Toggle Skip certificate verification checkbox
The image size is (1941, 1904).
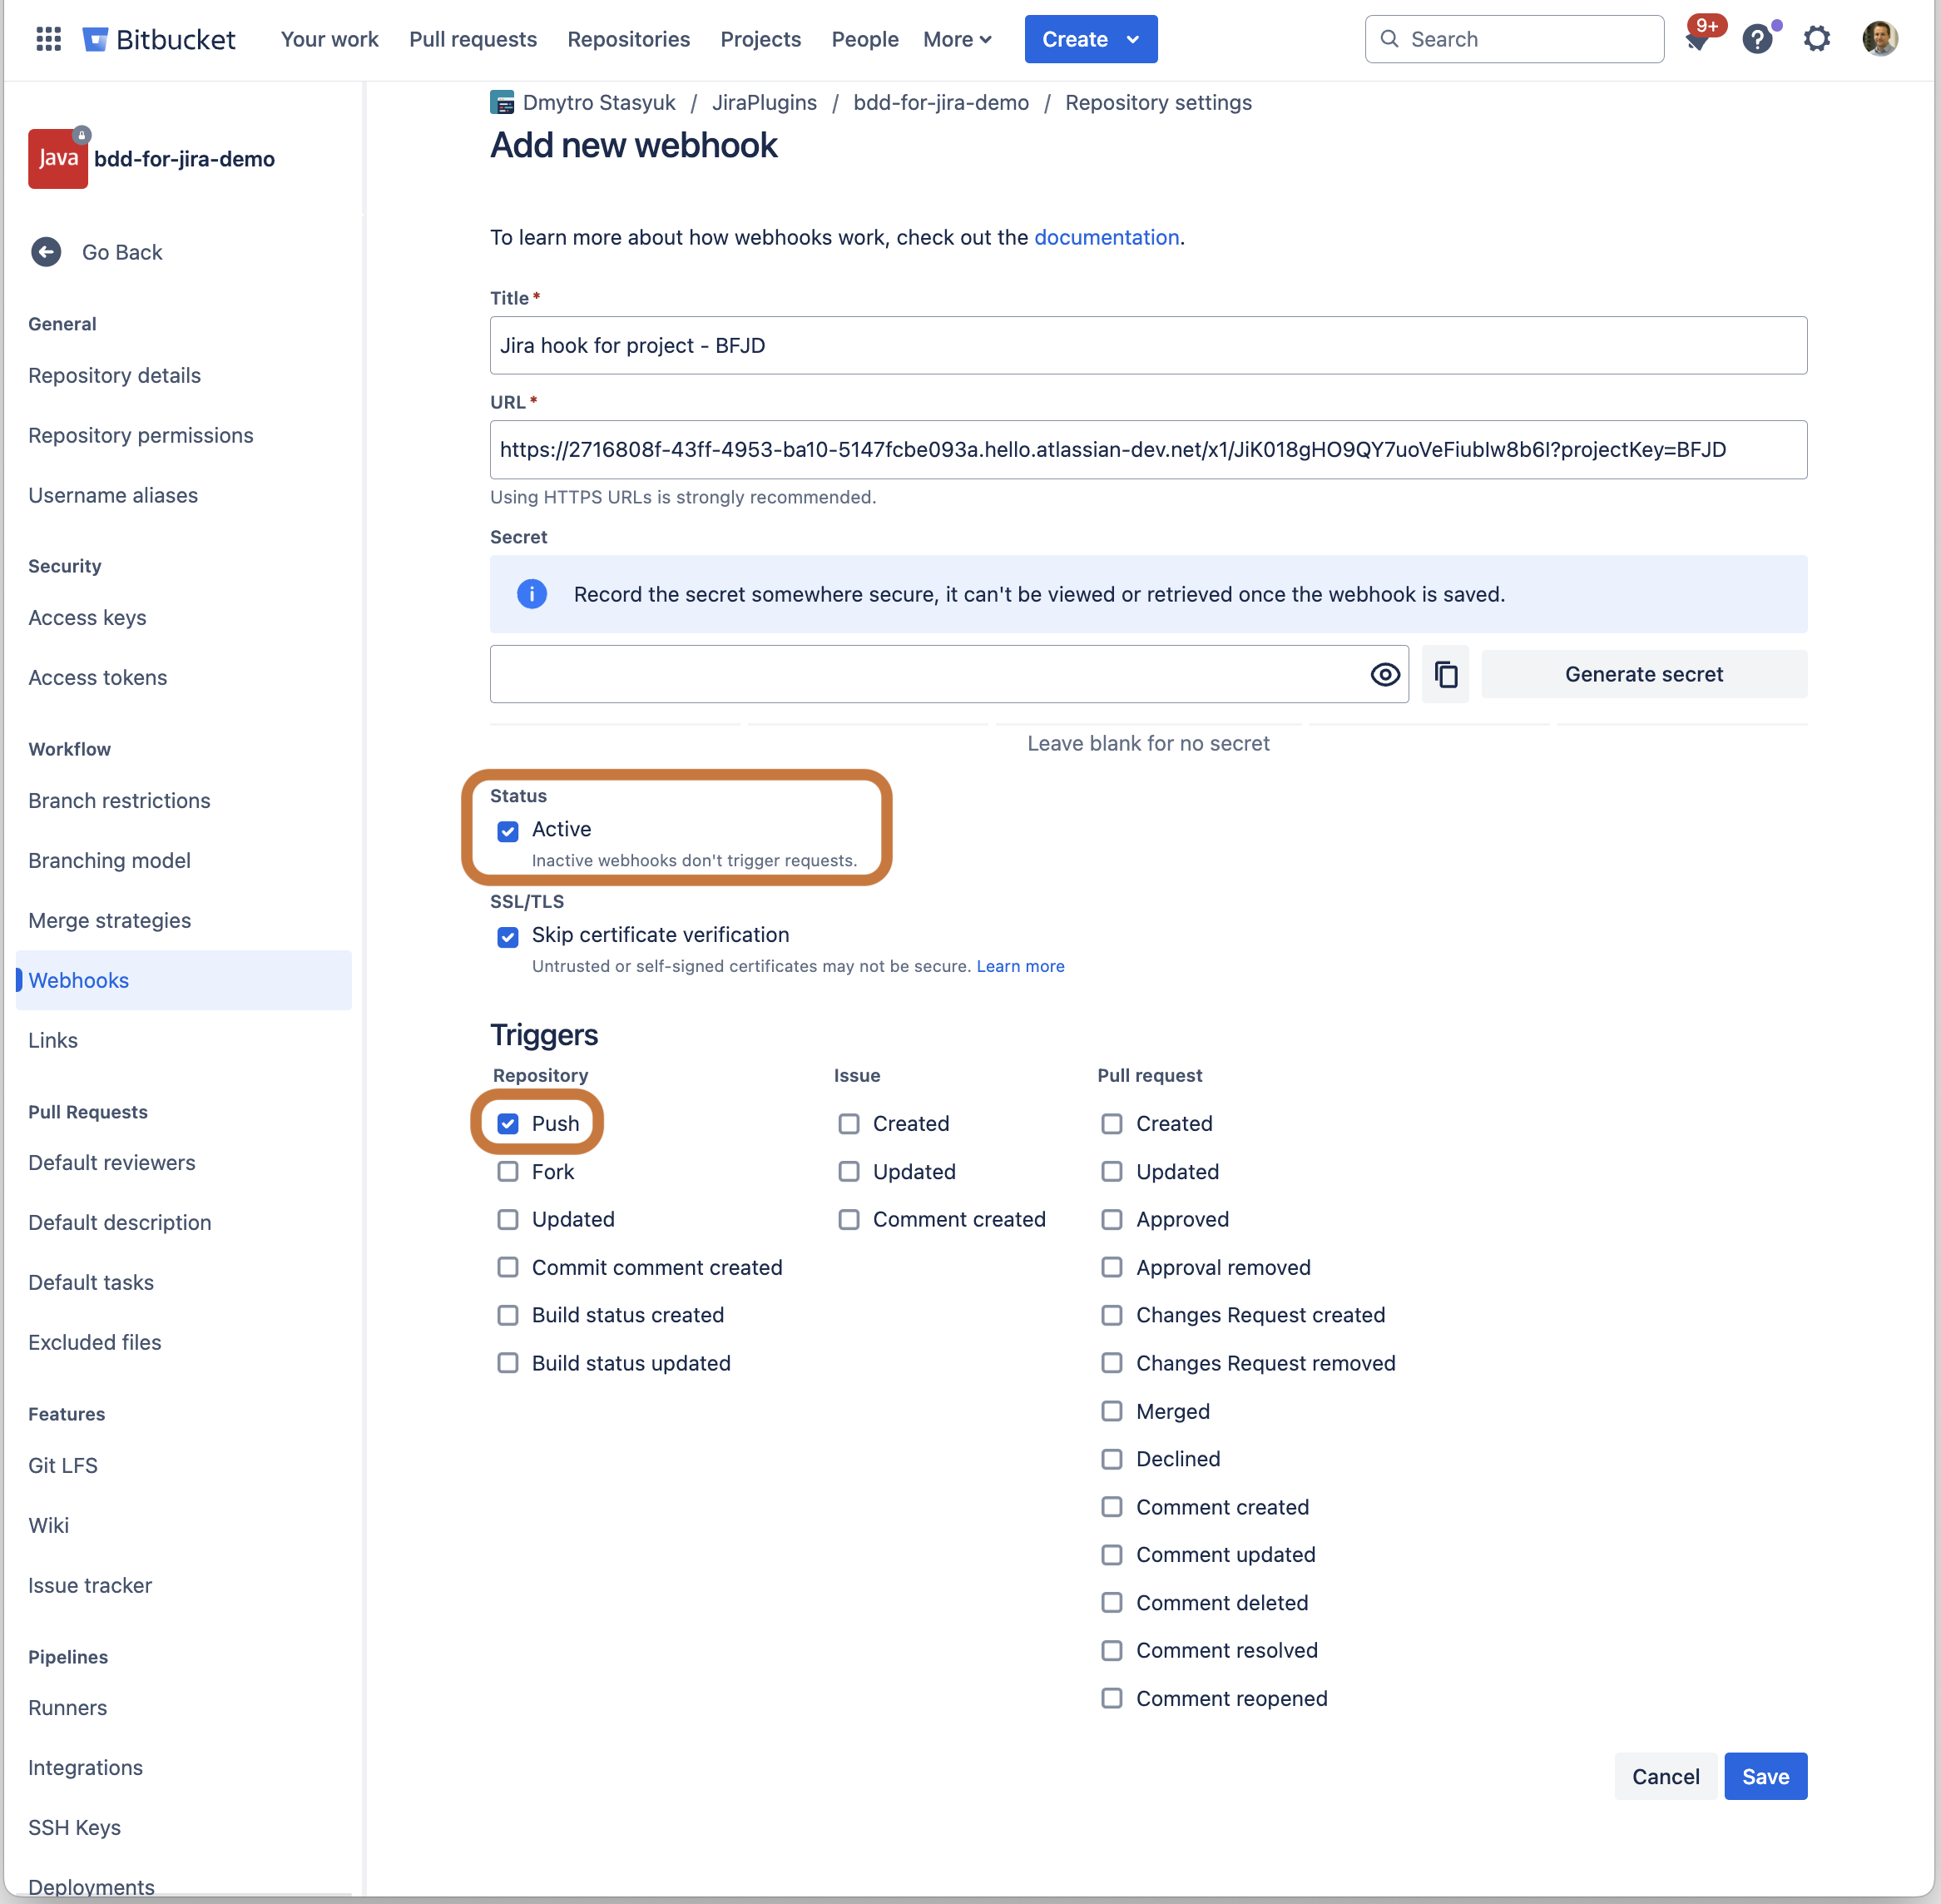508,936
